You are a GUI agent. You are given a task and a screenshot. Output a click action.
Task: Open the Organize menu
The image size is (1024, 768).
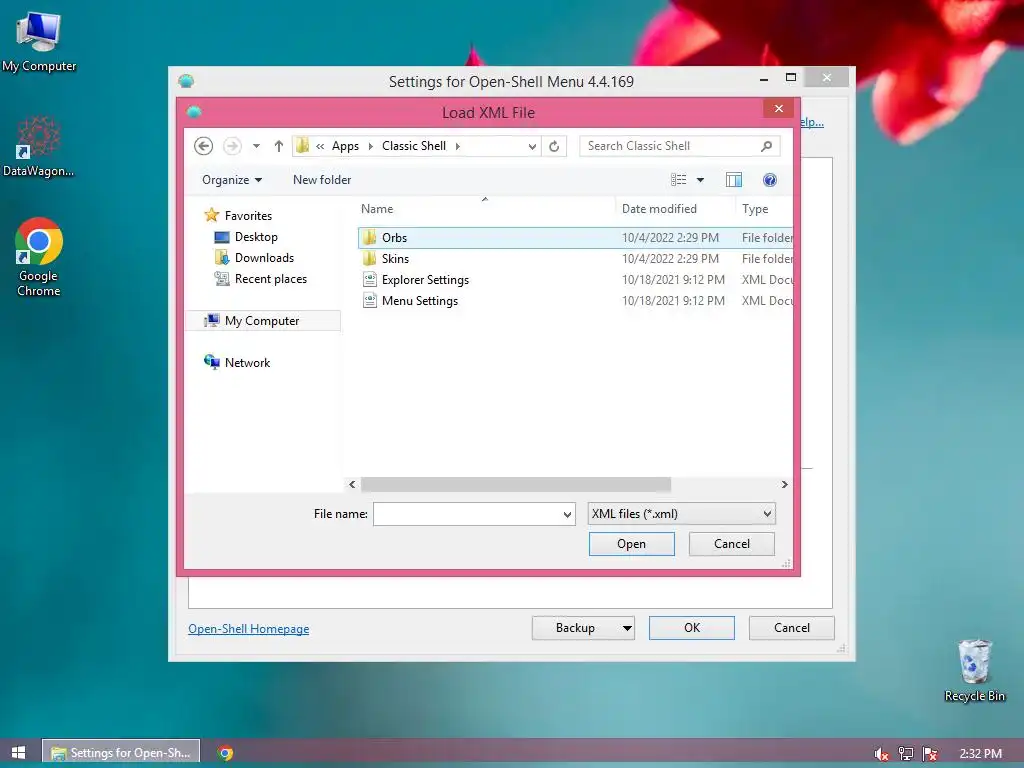point(232,180)
